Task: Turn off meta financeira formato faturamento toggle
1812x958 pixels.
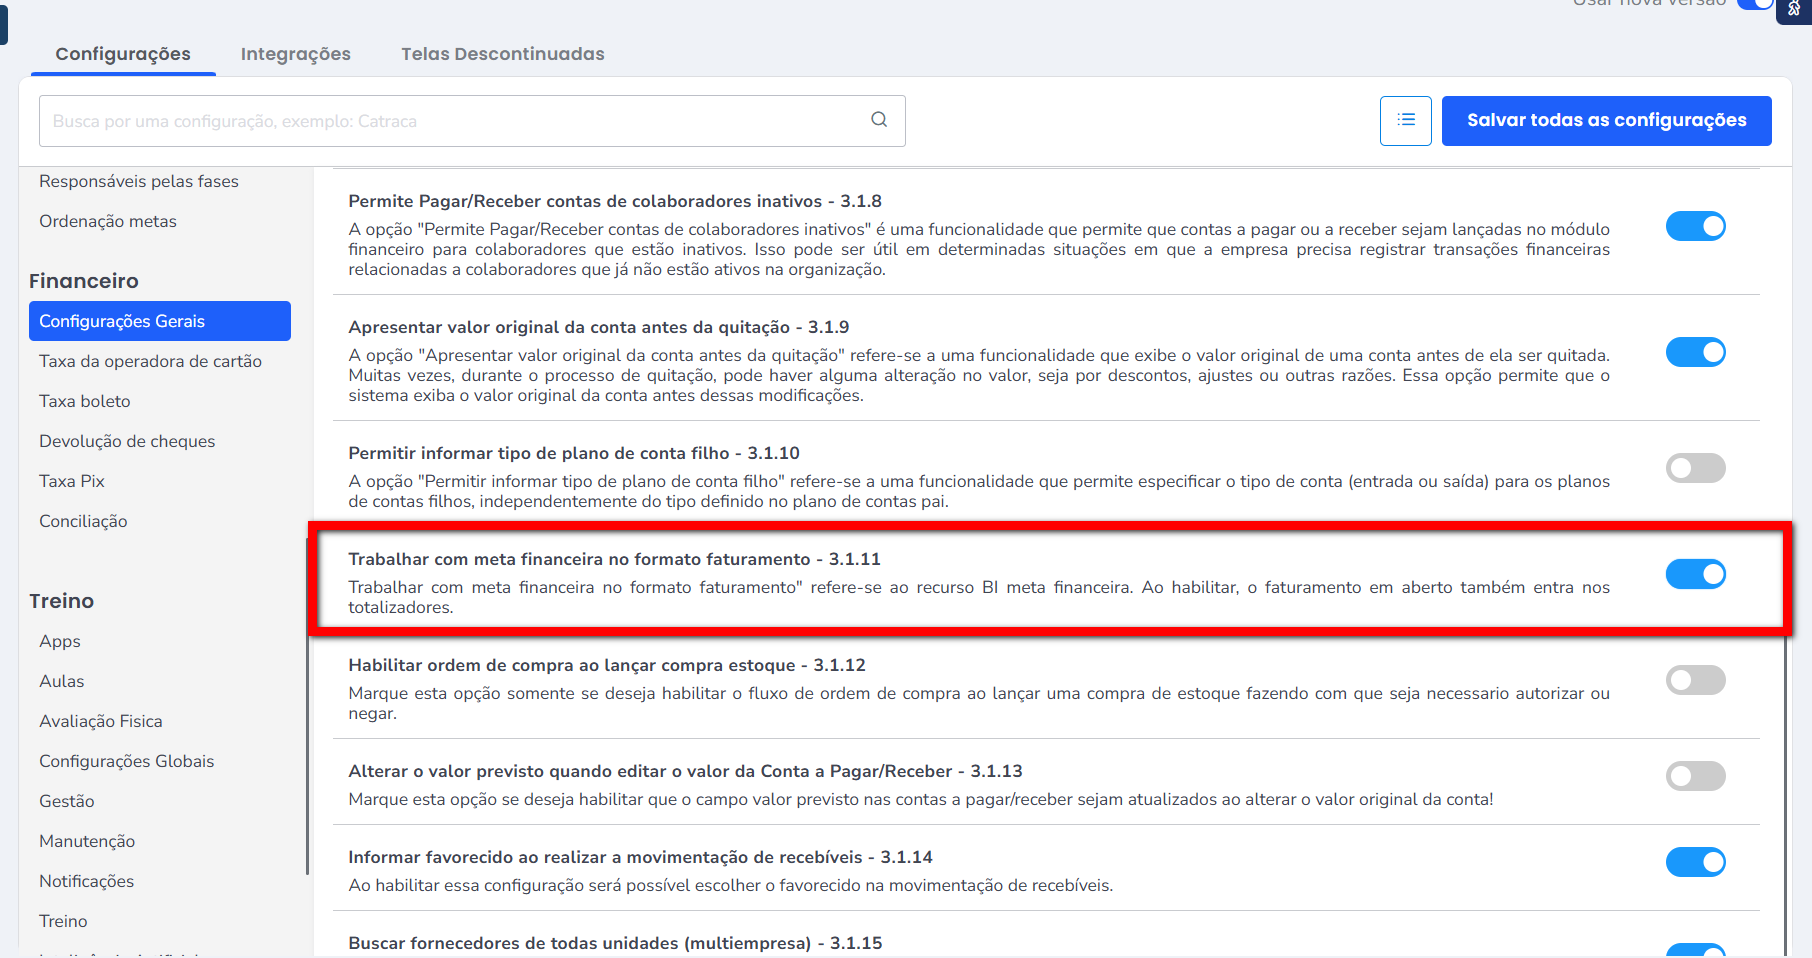Action: [1695, 574]
